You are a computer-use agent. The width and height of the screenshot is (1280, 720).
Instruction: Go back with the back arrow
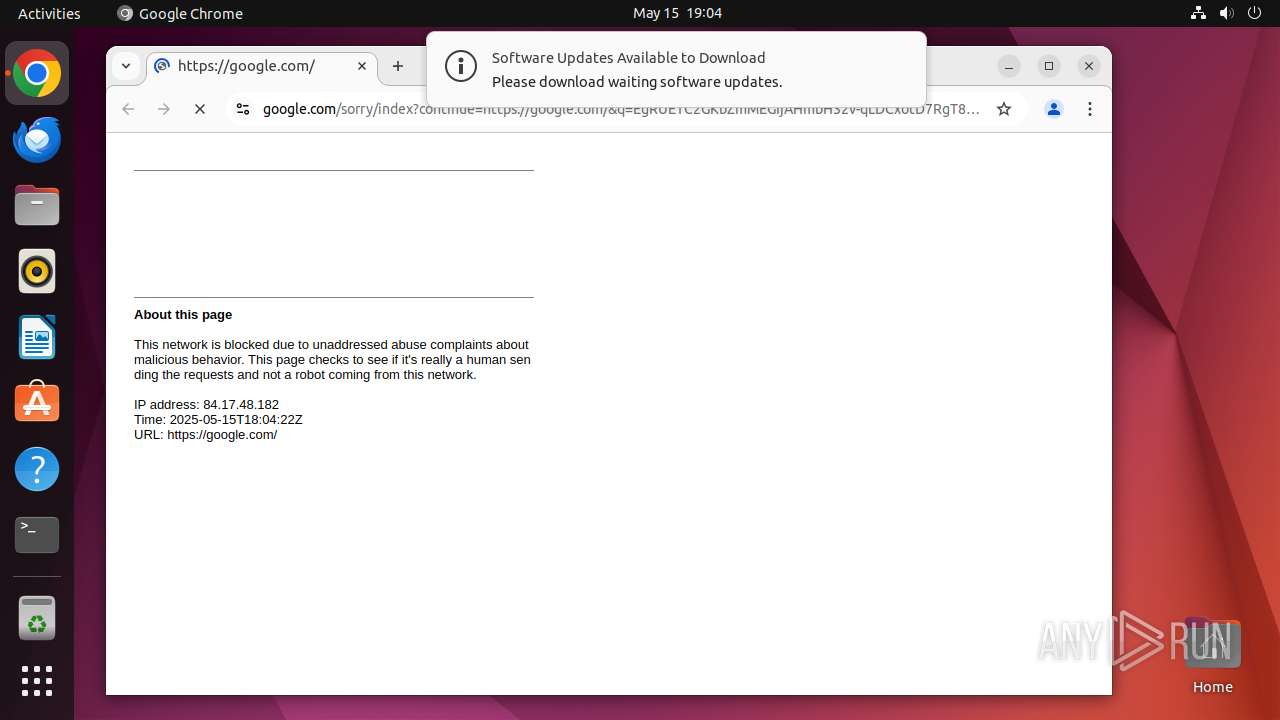coord(128,109)
